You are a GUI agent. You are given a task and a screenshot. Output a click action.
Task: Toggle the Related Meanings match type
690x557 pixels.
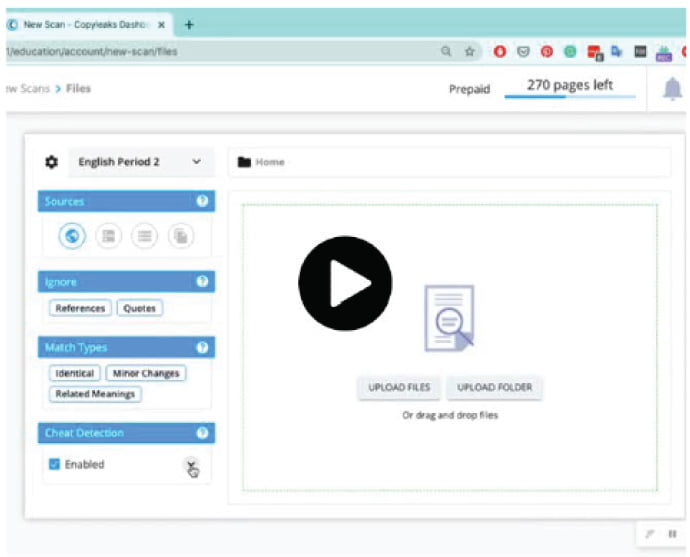coord(95,394)
